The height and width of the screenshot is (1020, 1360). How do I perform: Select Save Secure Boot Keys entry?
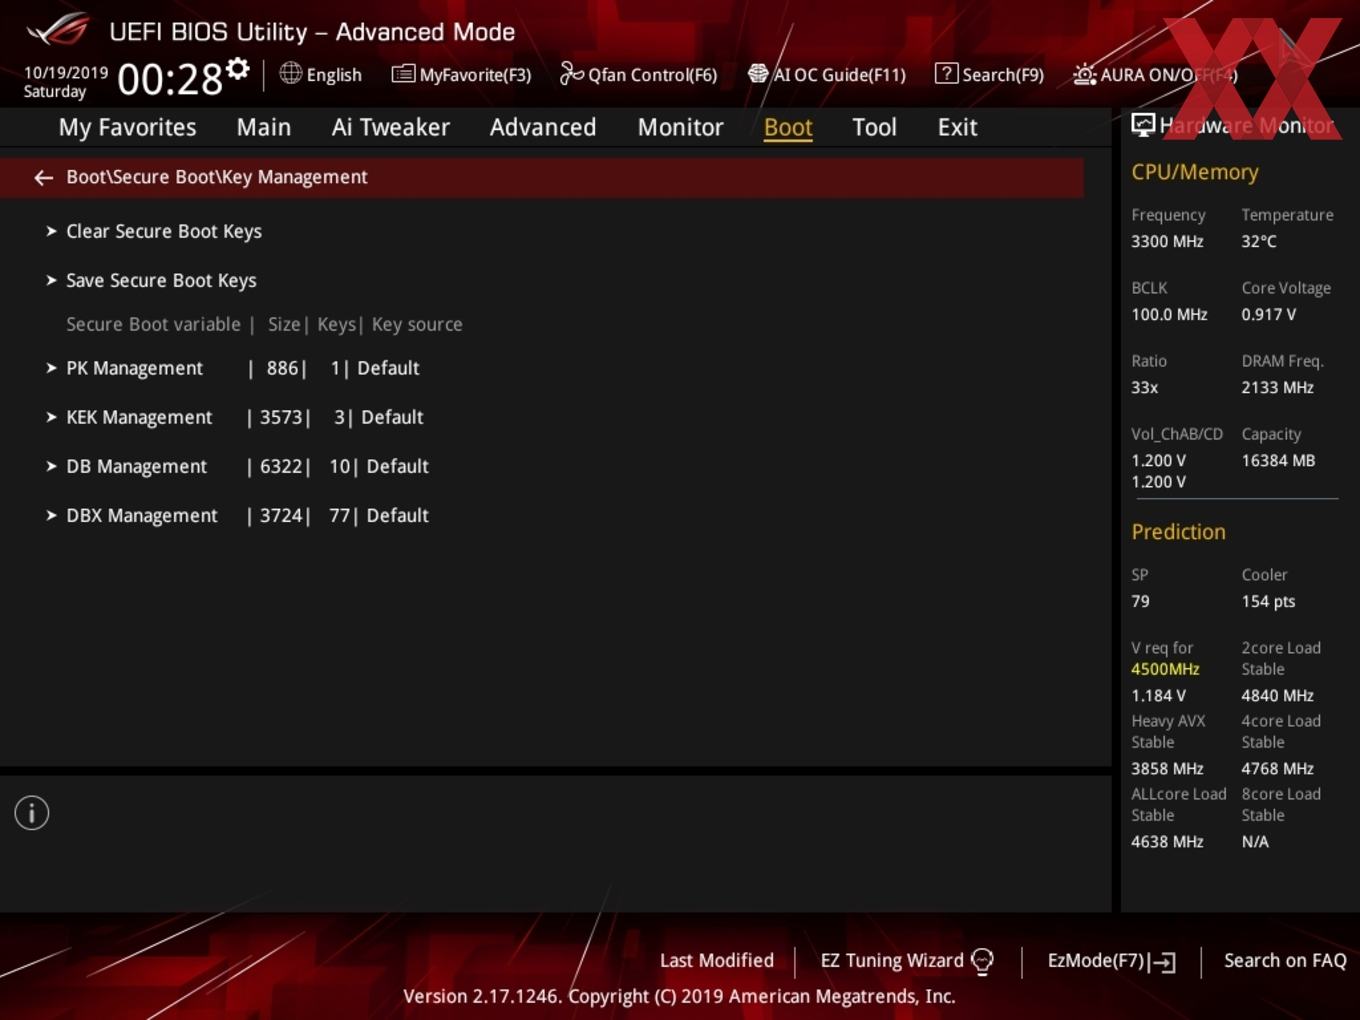pos(161,280)
